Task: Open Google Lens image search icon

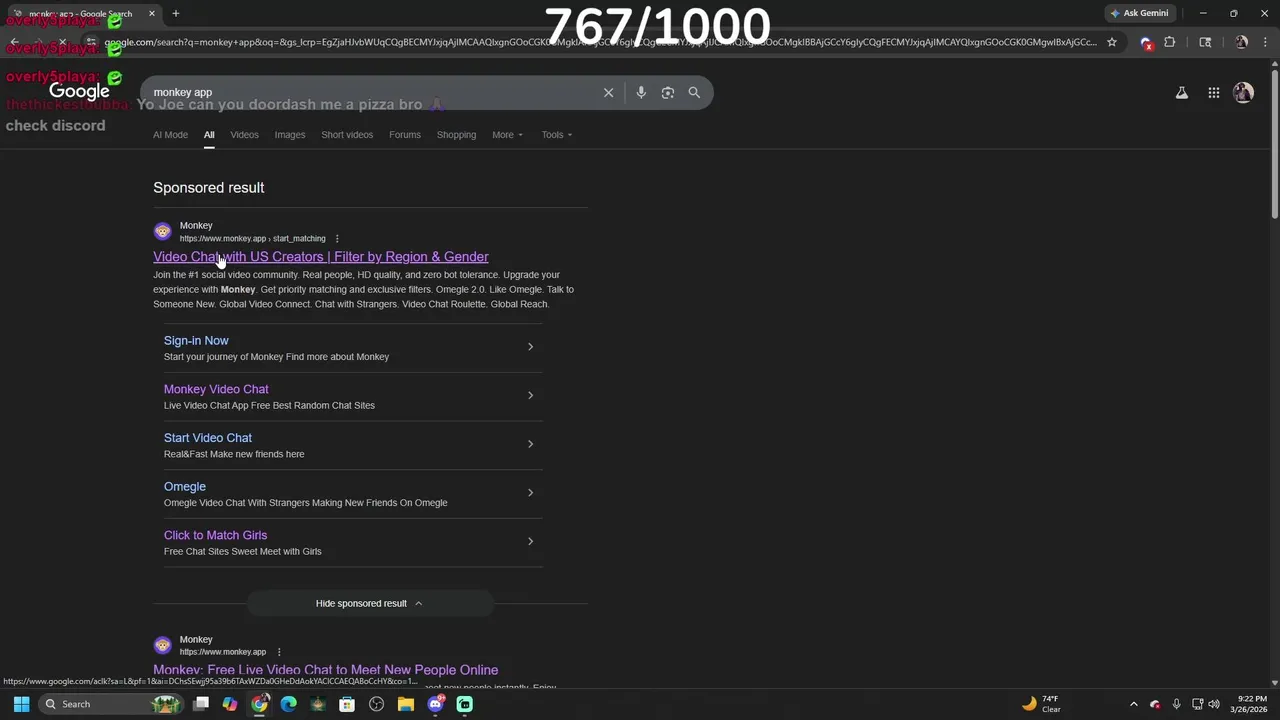Action: (668, 92)
